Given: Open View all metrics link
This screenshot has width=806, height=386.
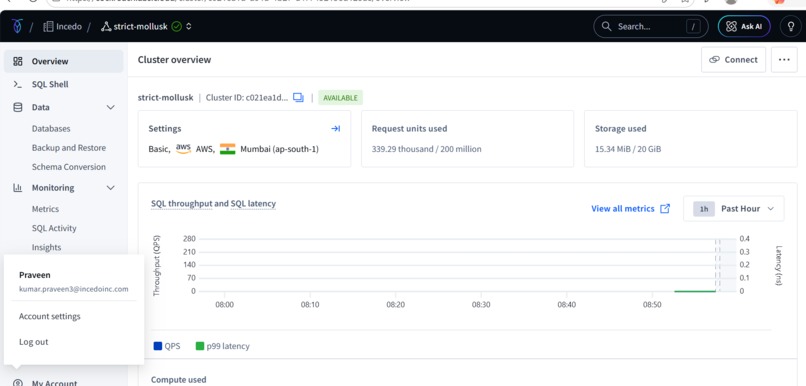Looking at the screenshot, I should tap(623, 209).
